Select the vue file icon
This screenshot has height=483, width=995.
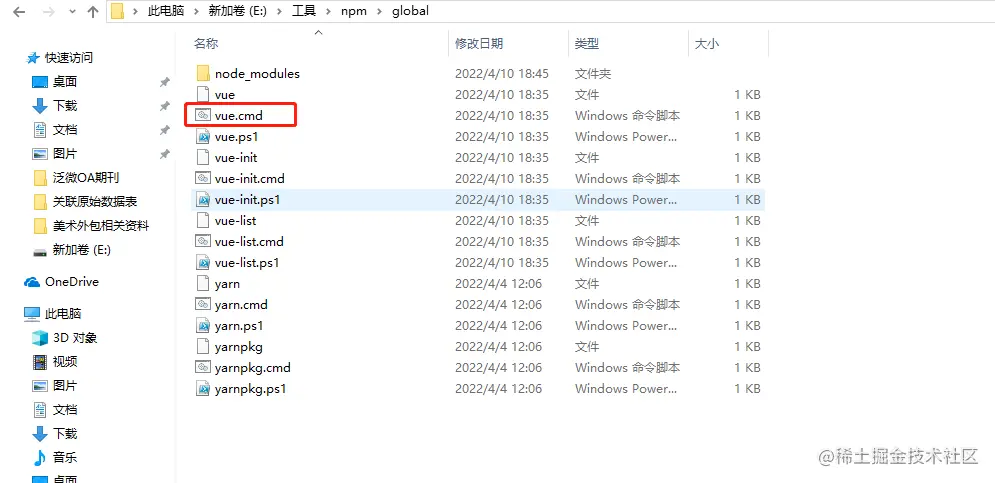[203, 94]
